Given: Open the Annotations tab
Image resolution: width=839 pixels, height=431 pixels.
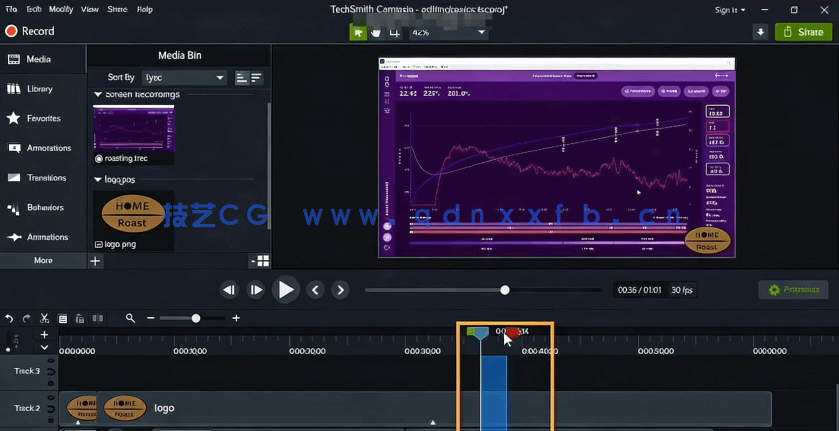Looking at the screenshot, I should coord(43,148).
